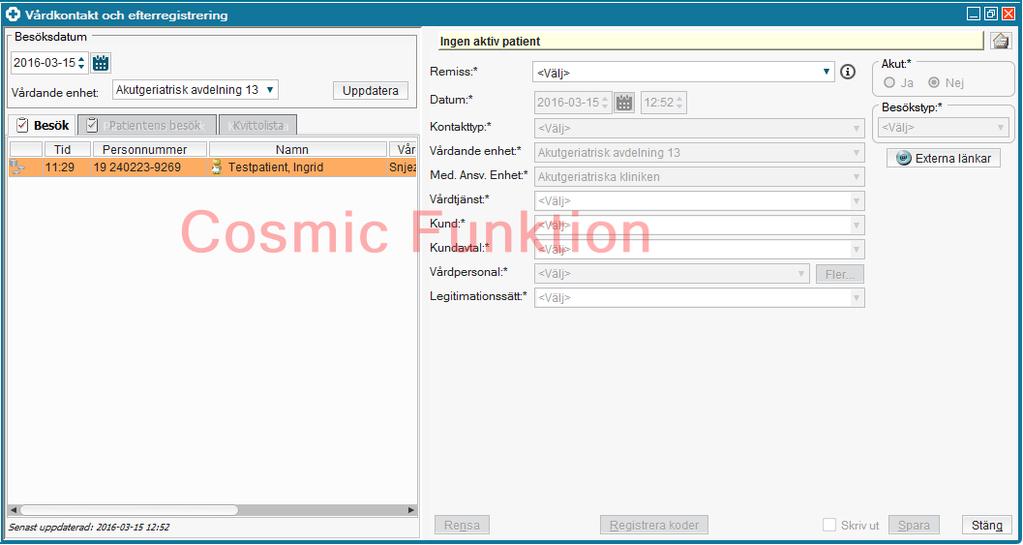Screen dimensions: 1023x545
Task: Click the Fler... button
Action: coord(840,274)
